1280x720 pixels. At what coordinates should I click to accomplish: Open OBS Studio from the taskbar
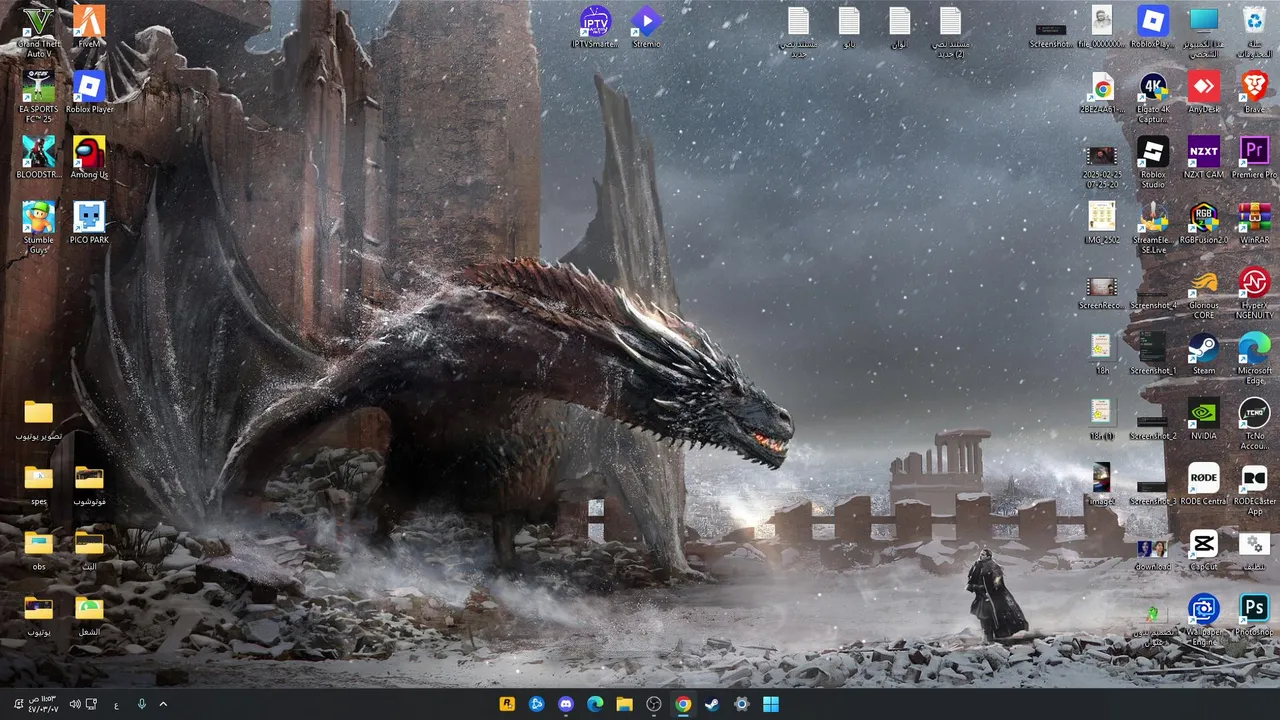pyautogui.click(x=654, y=704)
